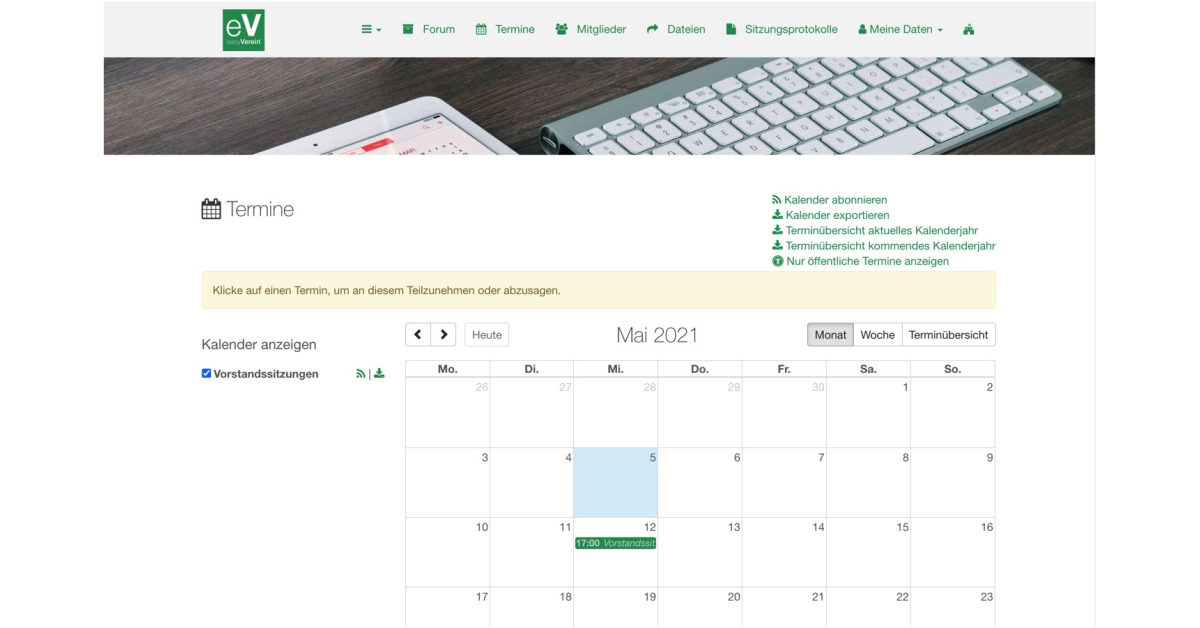Image resolution: width=1200 pixels, height=628 pixels.
Task: Show only public appointments via Nur öffentliche Termine
Action: click(860, 261)
